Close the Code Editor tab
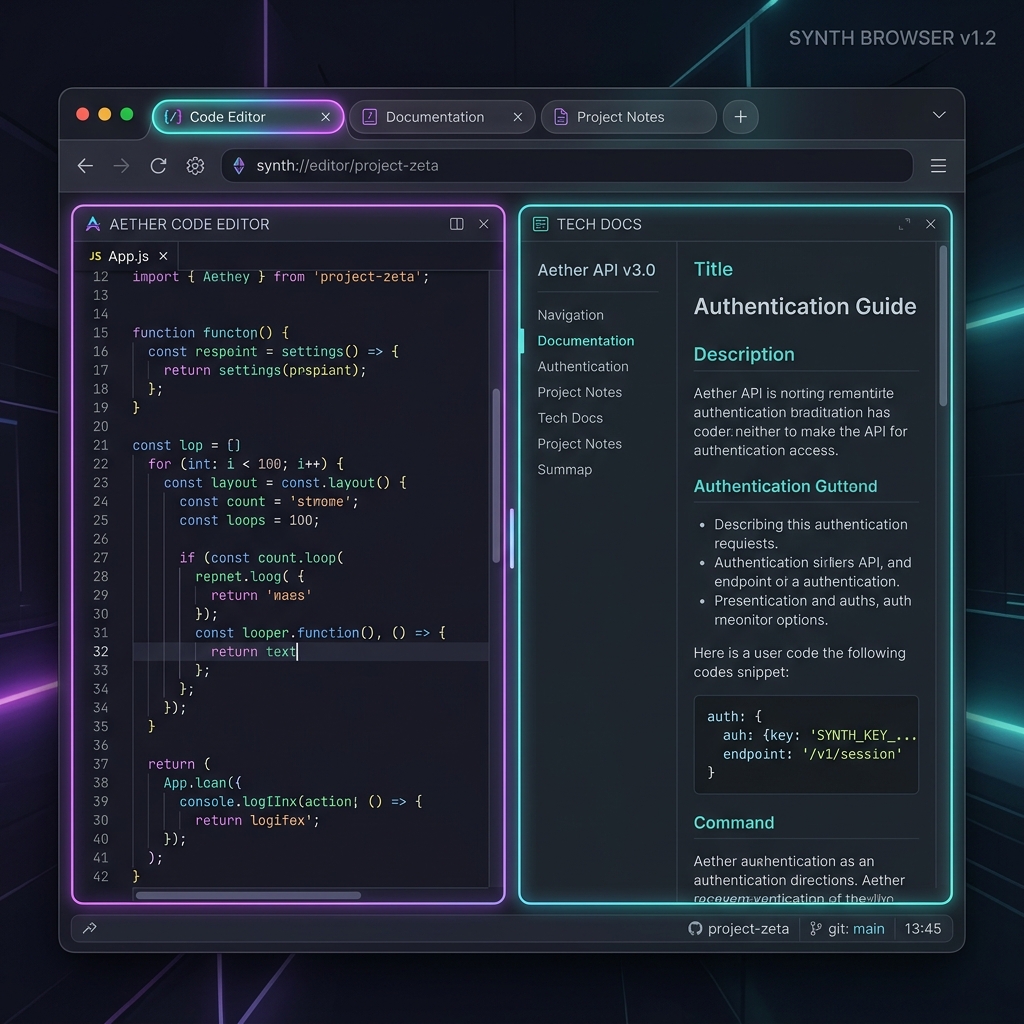1024x1024 pixels. click(x=325, y=117)
